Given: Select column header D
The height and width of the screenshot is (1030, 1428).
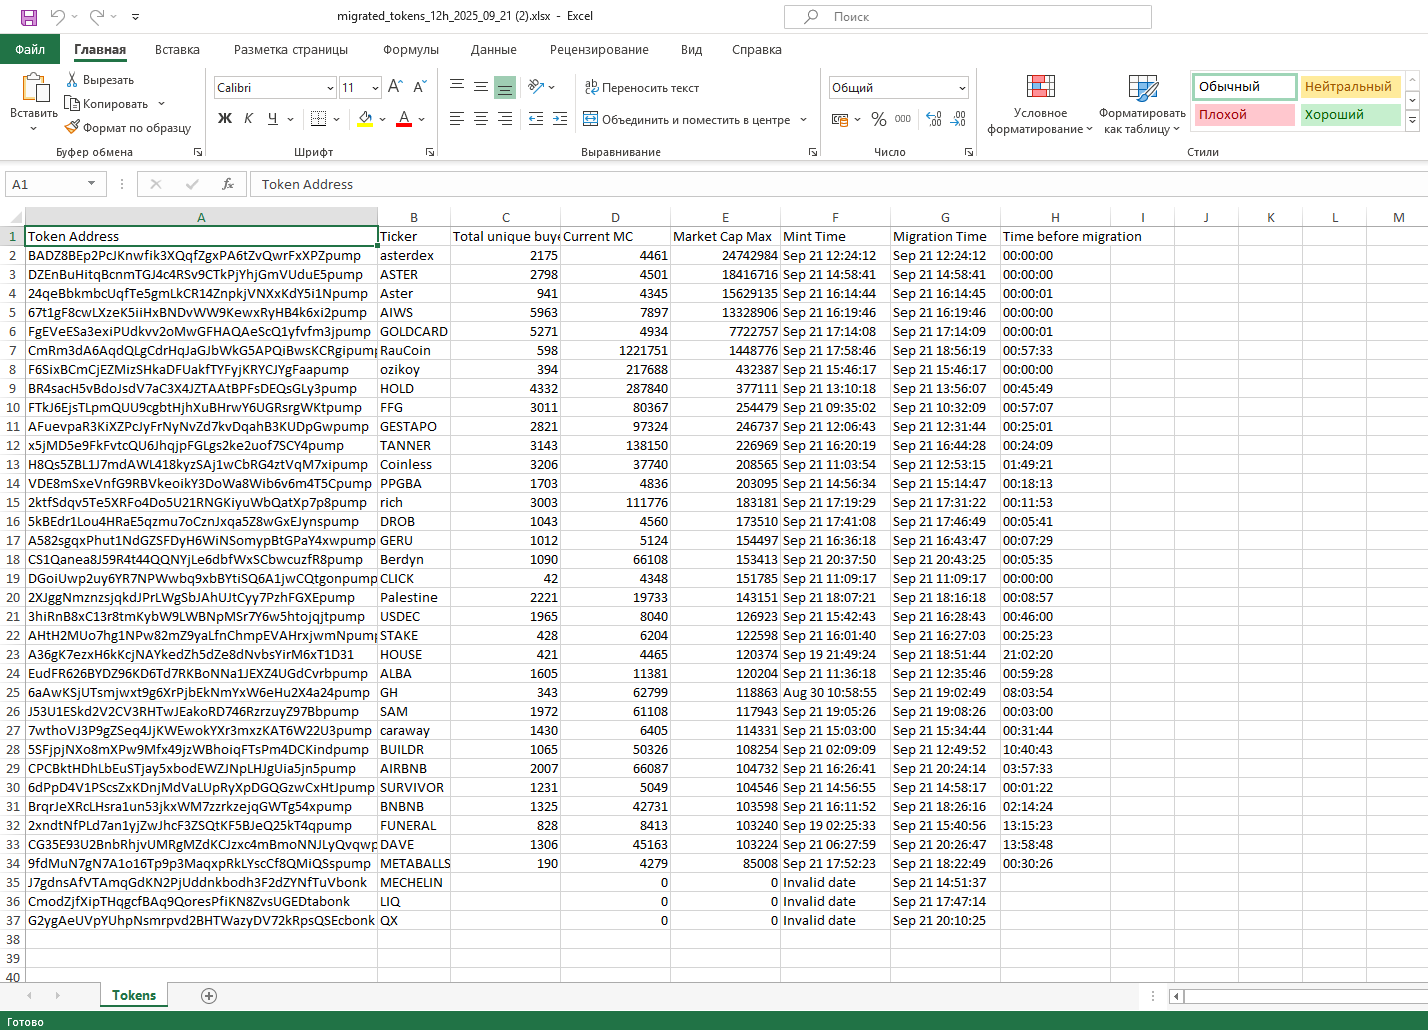Looking at the screenshot, I should (x=615, y=217).
